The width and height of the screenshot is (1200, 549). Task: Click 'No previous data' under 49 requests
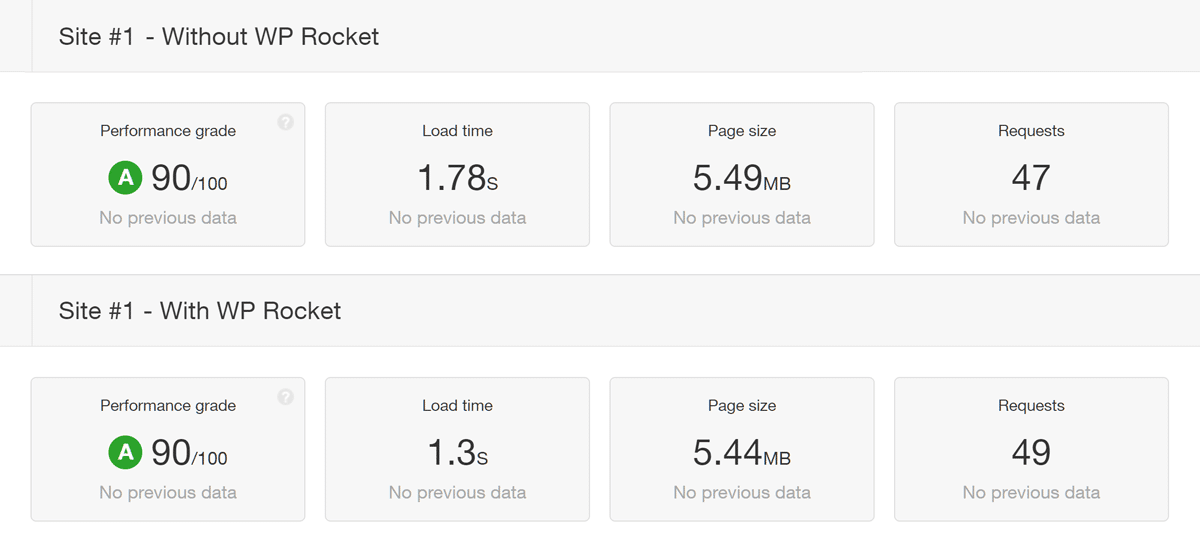(1031, 493)
